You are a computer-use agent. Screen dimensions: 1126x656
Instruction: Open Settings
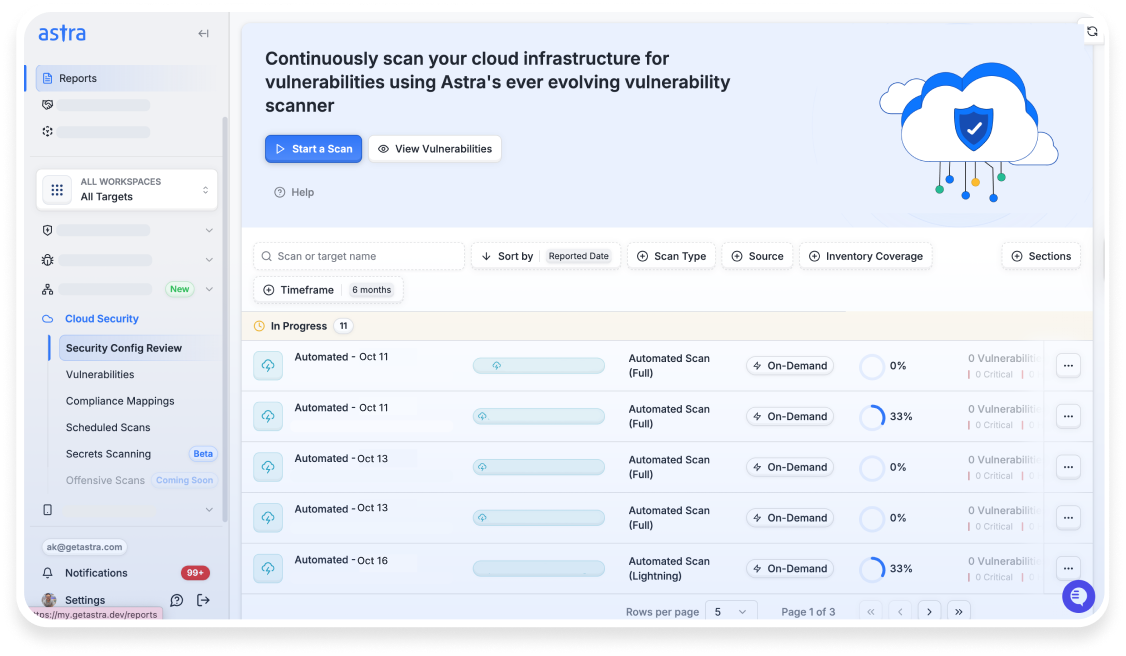(x=85, y=600)
